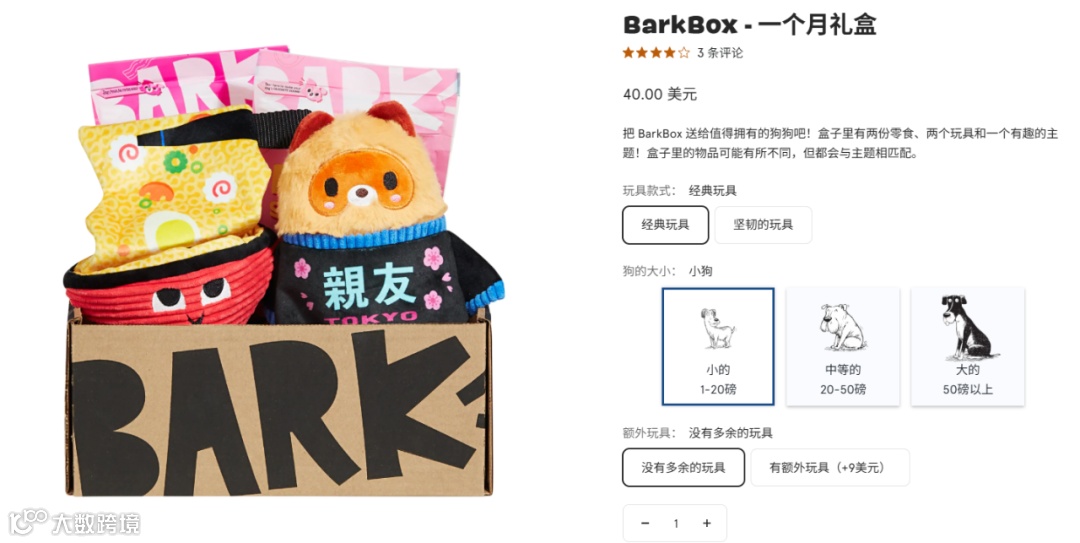The height and width of the screenshot is (543, 1080).
Task: Choose the 坚韧的玩具 toy style
Action: [x=762, y=225]
